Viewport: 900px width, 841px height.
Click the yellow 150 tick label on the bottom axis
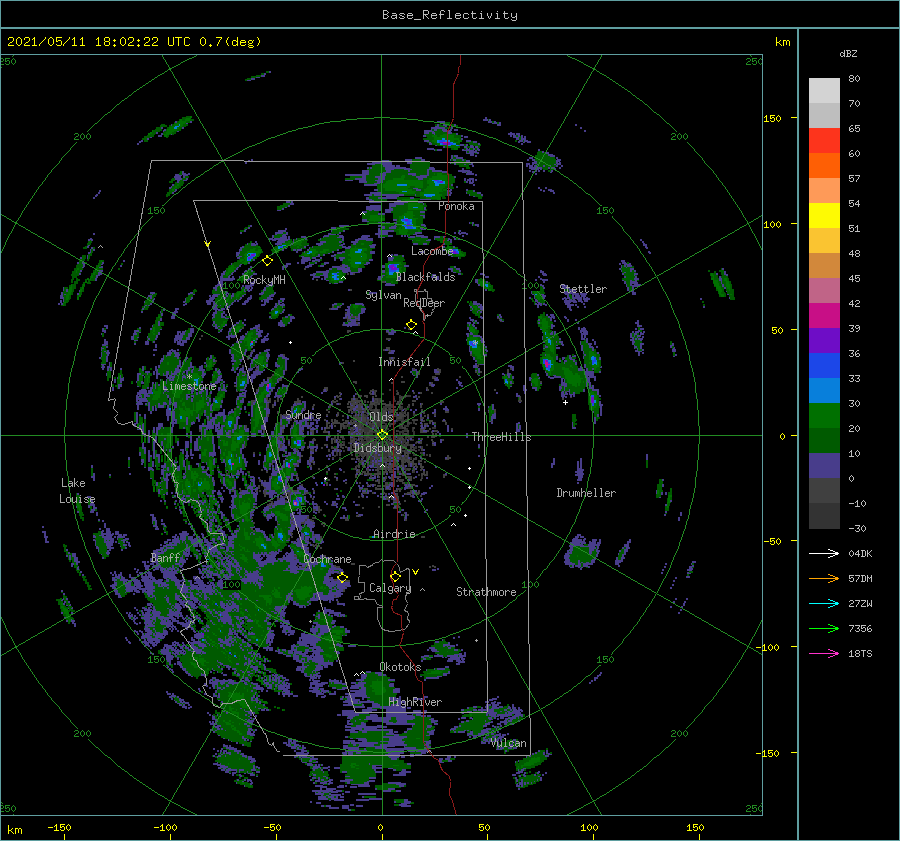pos(695,827)
